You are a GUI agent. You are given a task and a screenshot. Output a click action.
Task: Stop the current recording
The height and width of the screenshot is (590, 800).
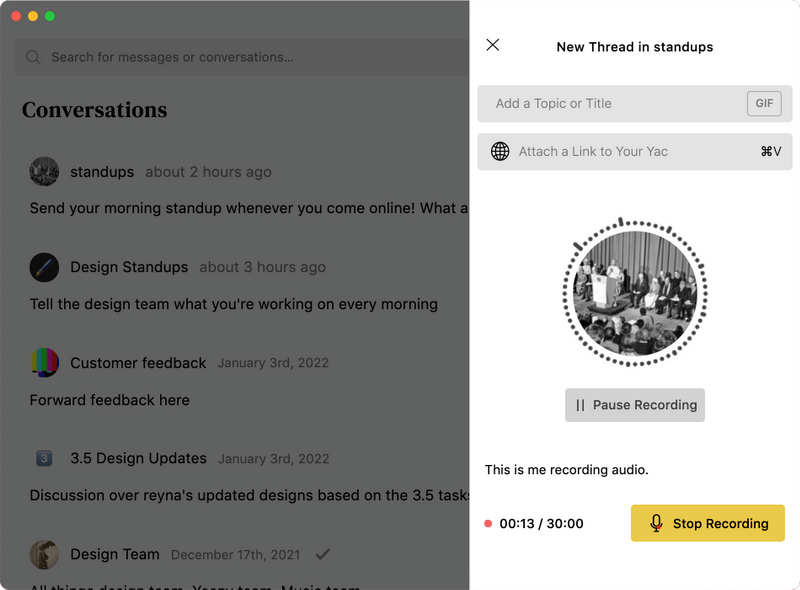pos(707,523)
